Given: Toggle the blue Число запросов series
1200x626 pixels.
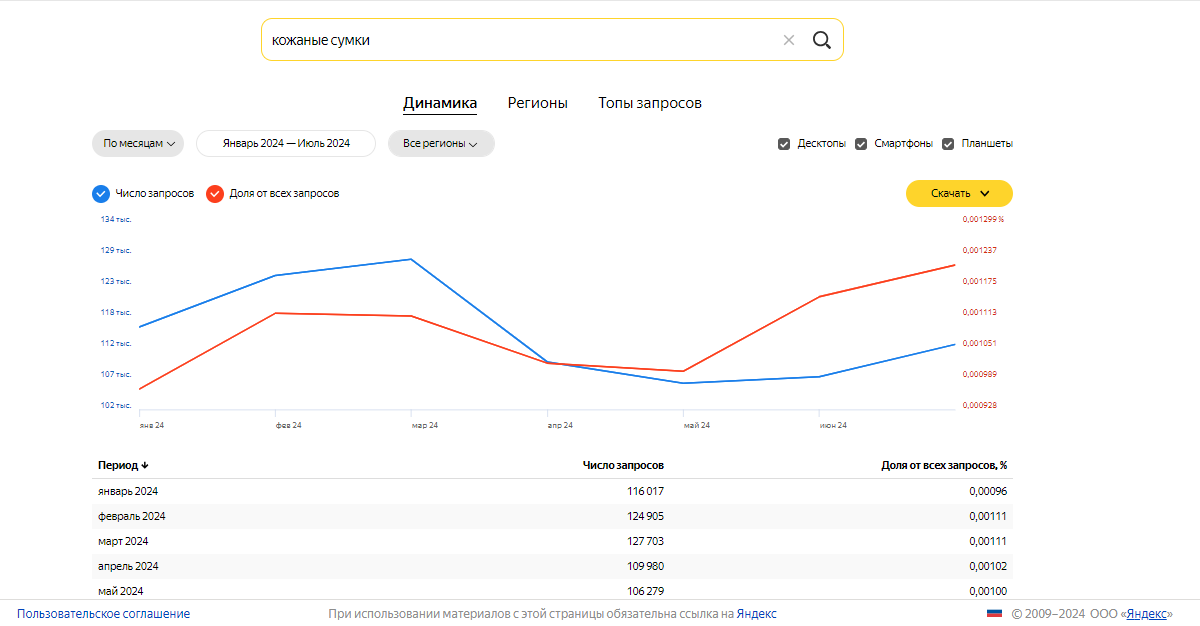Looking at the screenshot, I should coord(100,193).
